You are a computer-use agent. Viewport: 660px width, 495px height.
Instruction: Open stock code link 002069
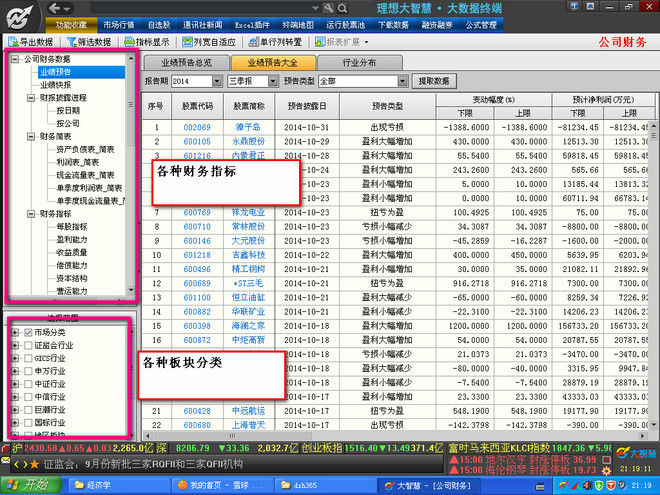[197, 127]
